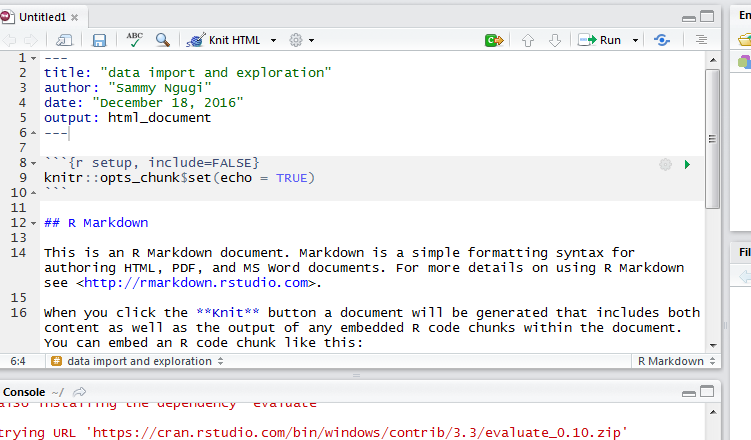
Task: Click the date line 'December 18, 2016'
Action: (x=144, y=103)
